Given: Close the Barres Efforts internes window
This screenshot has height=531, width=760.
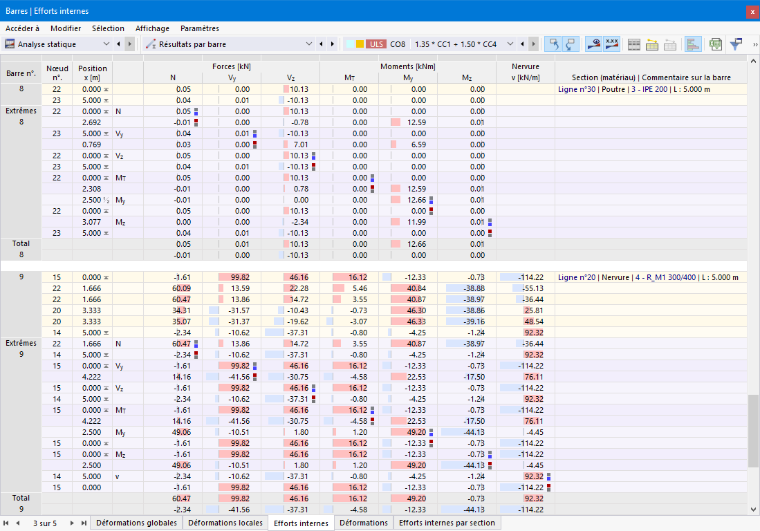Looking at the screenshot, I should (752, 12).
